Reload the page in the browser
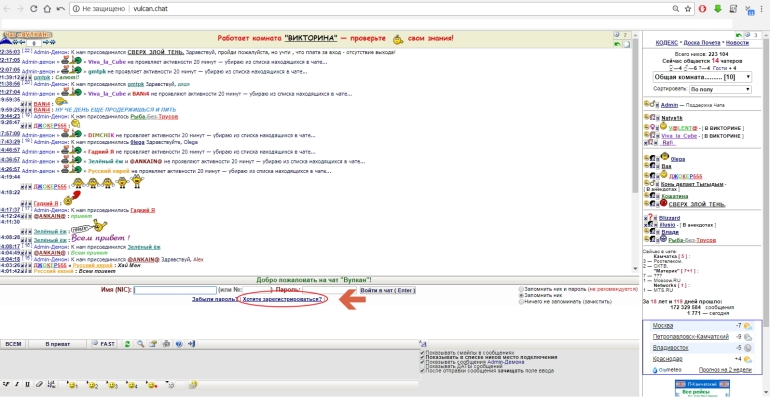Image resolution: width=770 pixels, height=399 pixels. click(33, 9)
